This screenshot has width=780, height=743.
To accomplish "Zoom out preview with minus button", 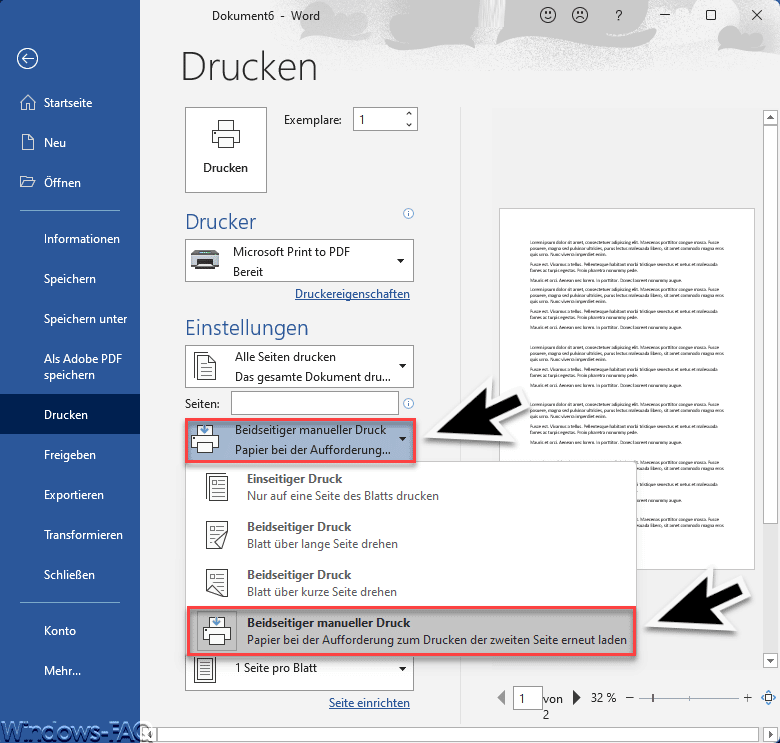I will tap(630, 698).
